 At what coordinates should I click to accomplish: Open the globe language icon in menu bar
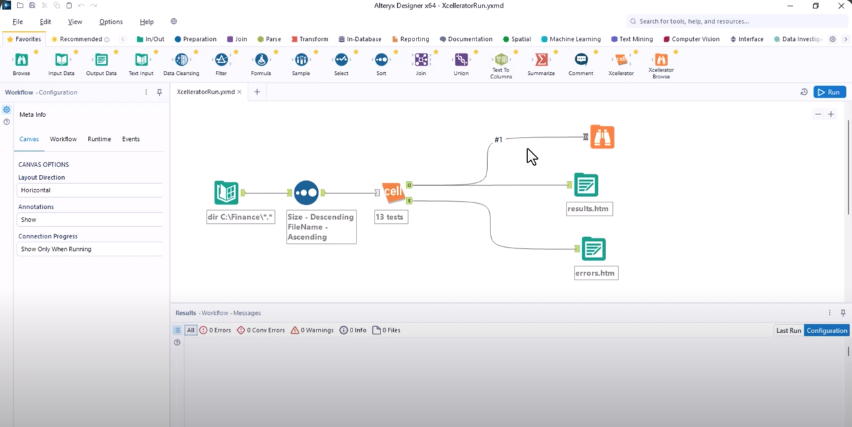pyautogui.click(x=174, y=22)
